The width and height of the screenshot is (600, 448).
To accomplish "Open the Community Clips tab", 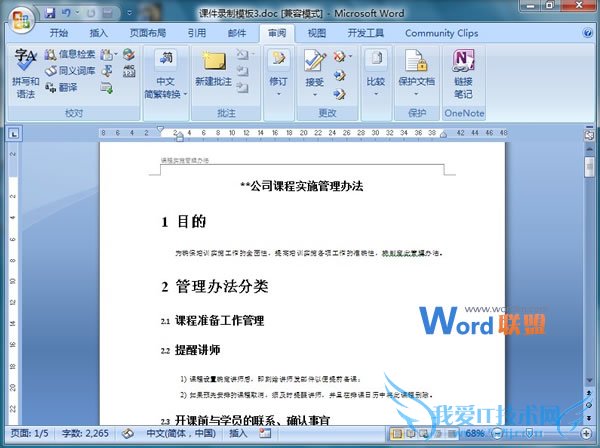I will 442,33.
